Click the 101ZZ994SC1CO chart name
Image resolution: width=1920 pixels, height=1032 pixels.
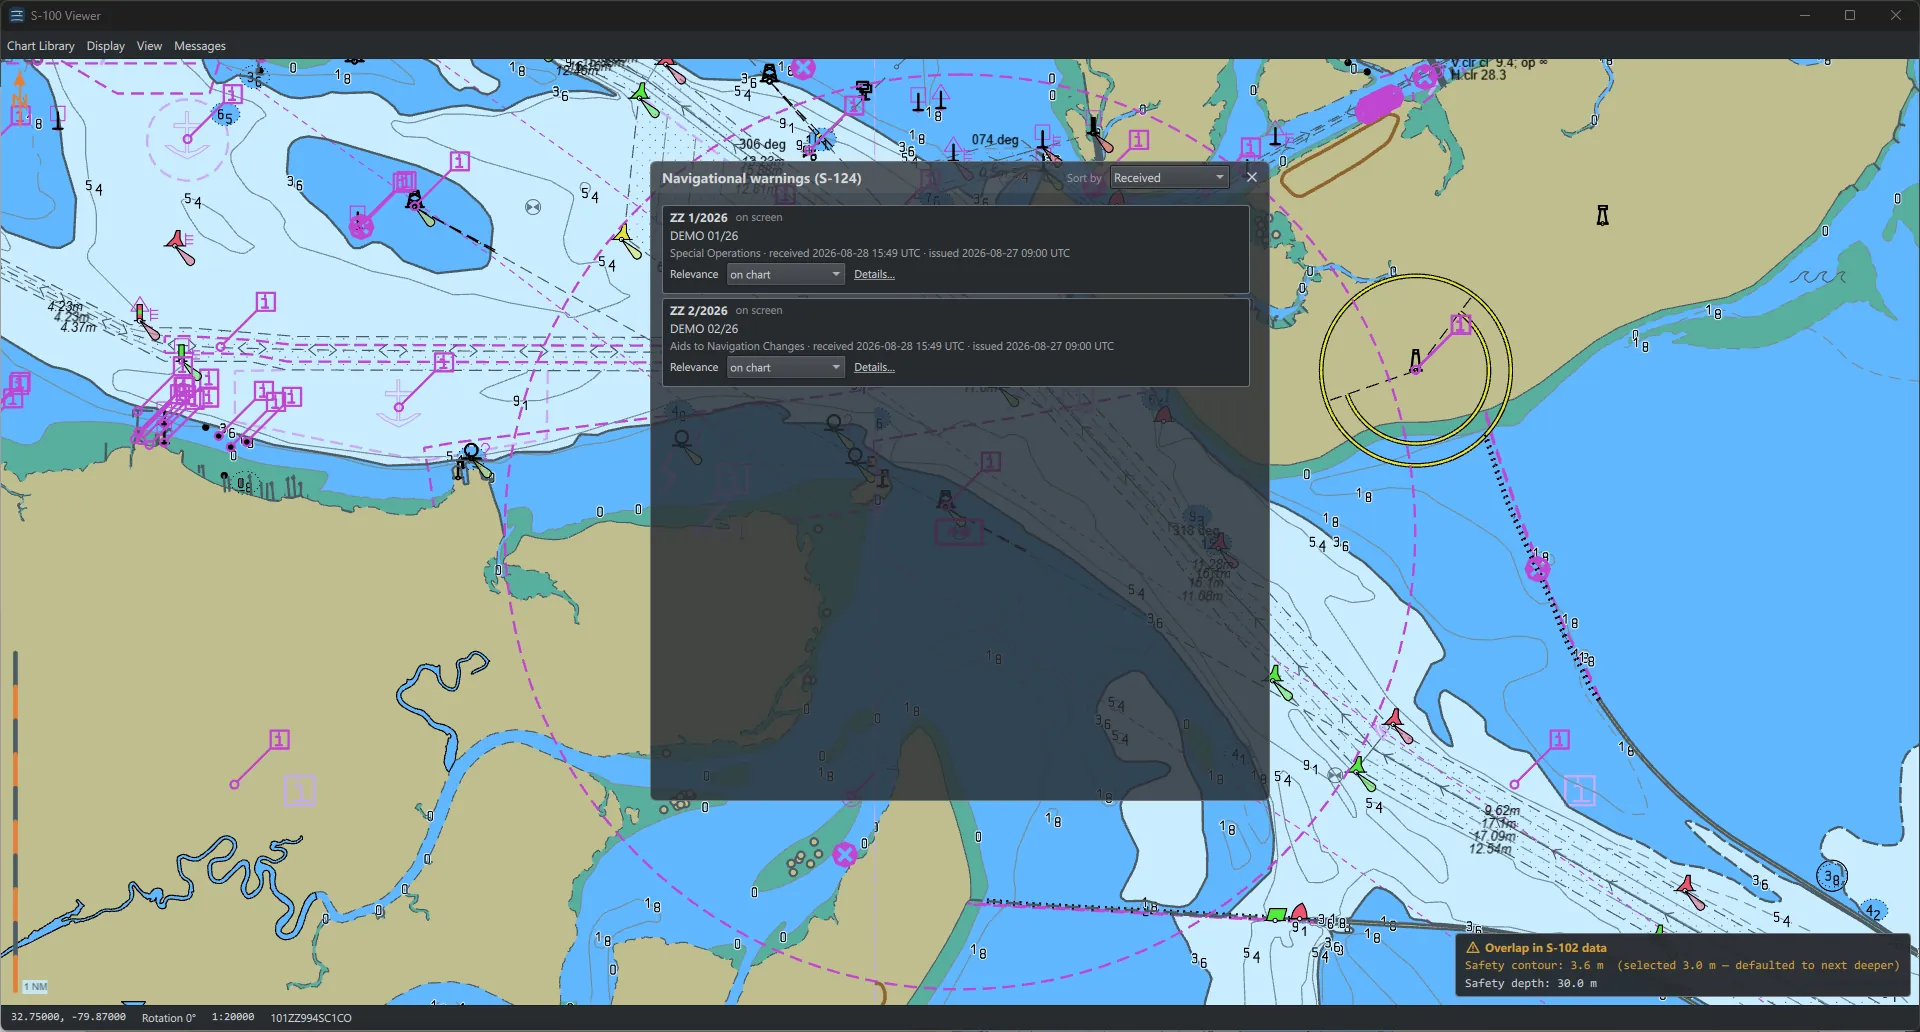coord(311,1017)
